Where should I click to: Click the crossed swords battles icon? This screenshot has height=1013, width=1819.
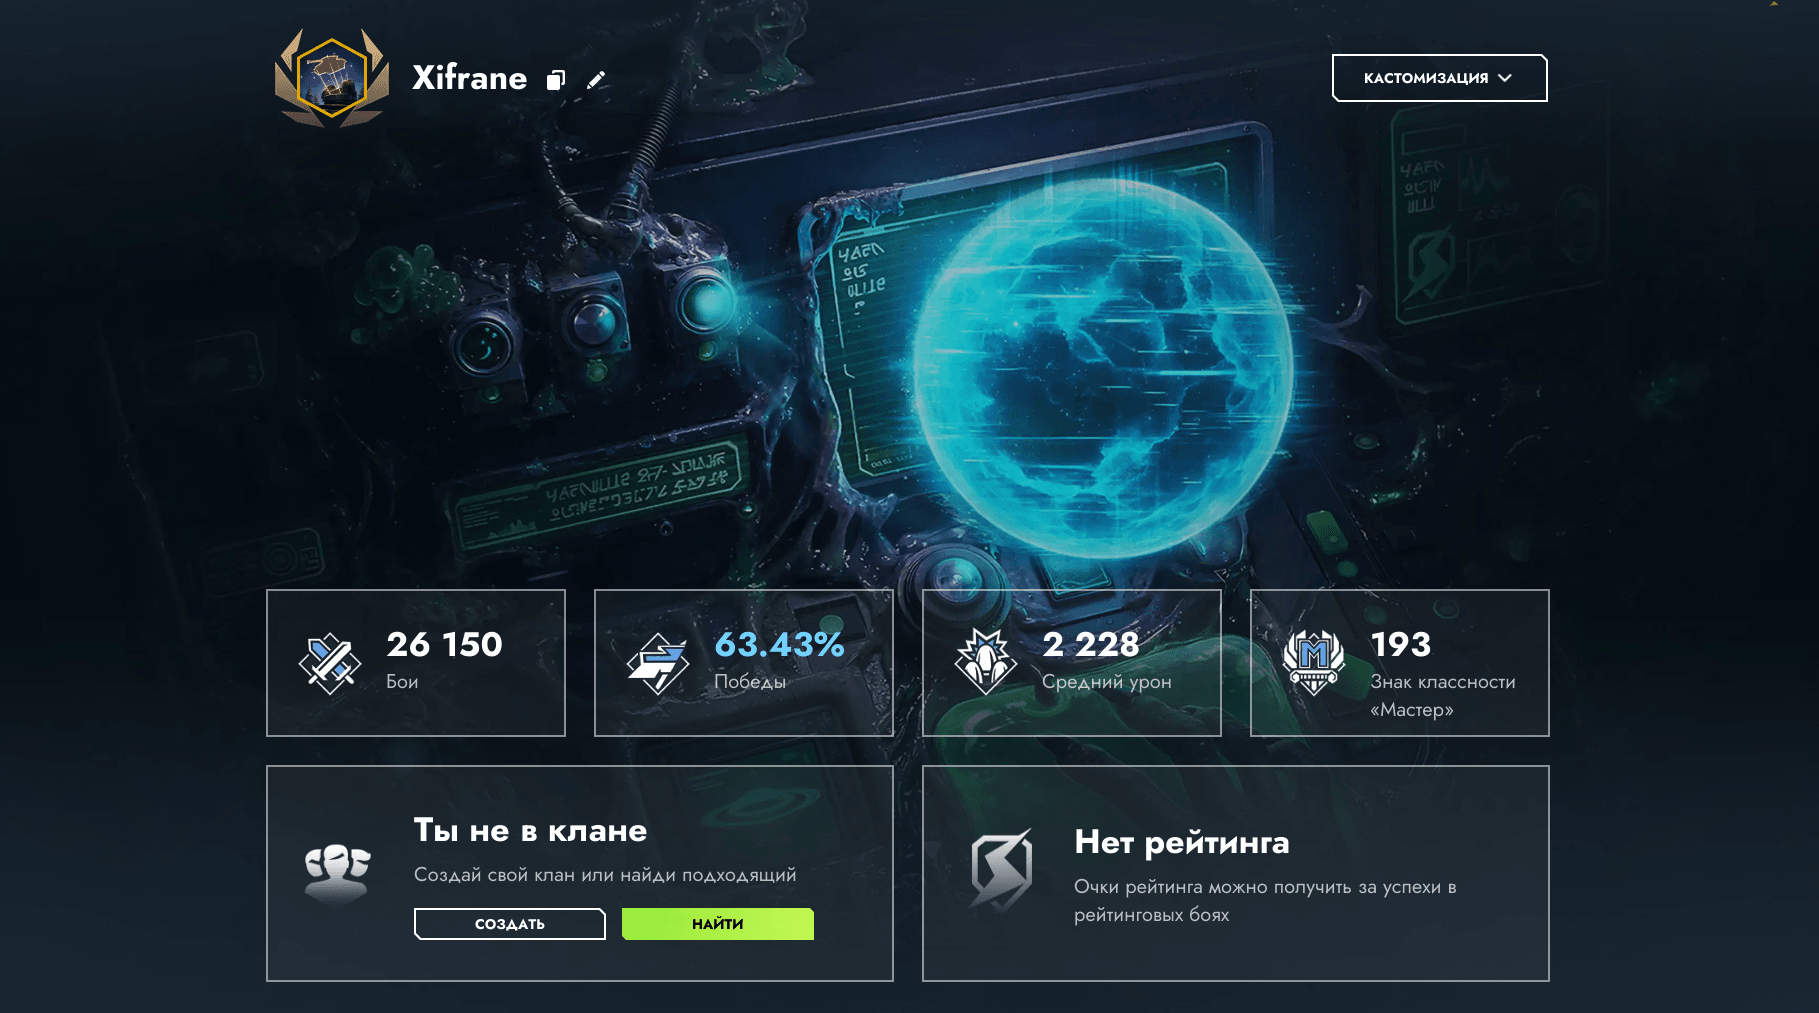(x=329, y=663)
